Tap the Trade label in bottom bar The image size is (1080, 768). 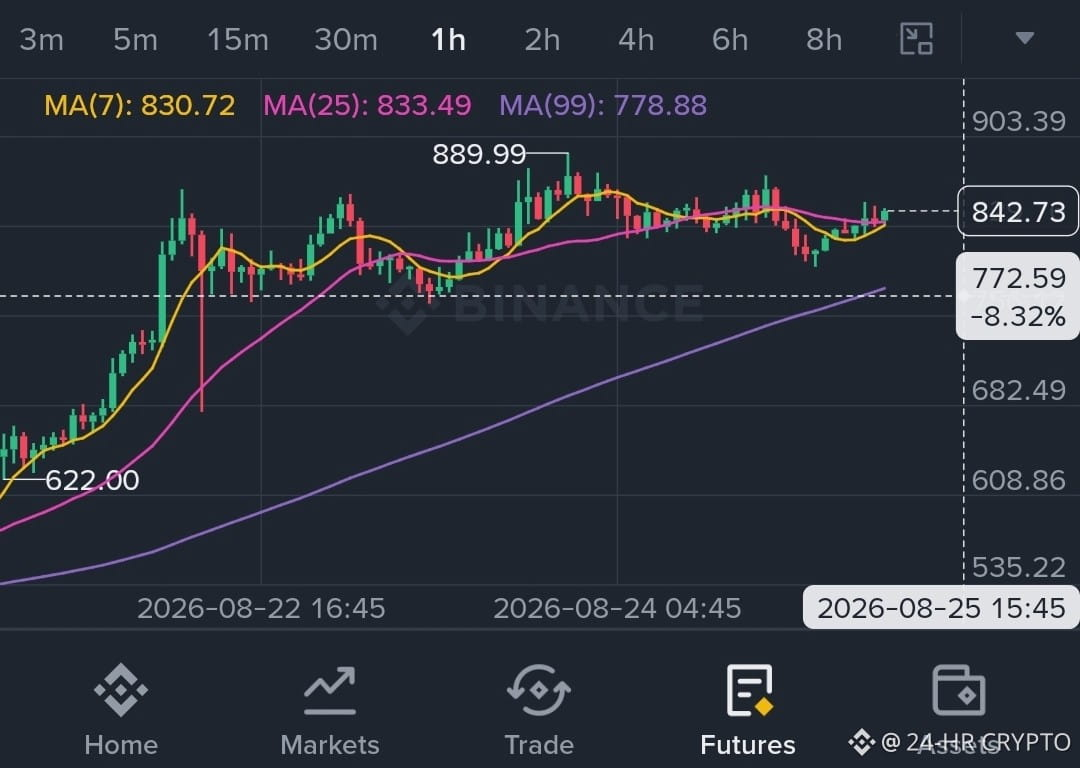539,745
